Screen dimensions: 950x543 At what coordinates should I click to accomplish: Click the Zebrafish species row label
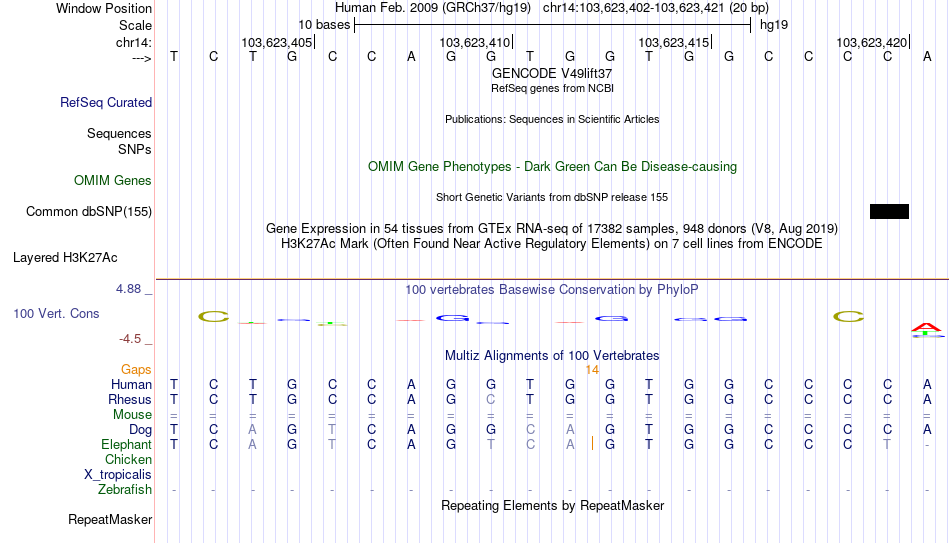(x=125, y=490)
